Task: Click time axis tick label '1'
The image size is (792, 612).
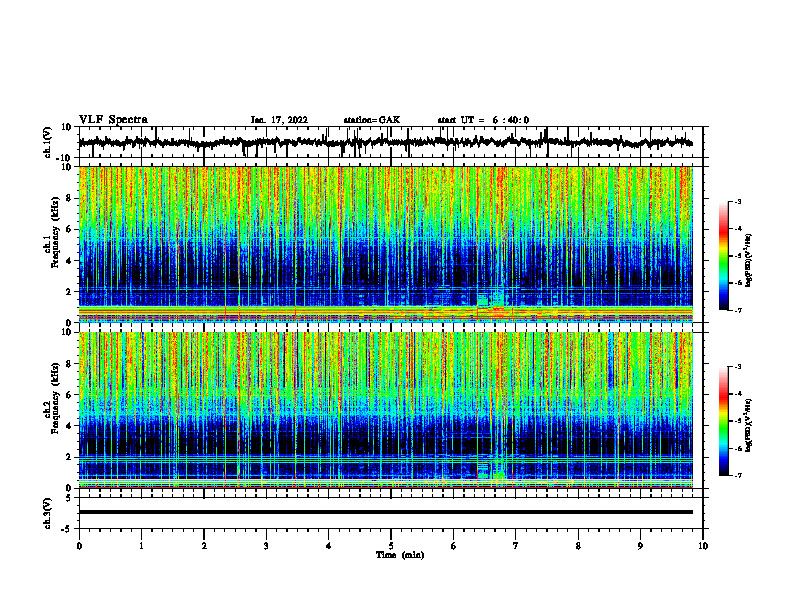Action: point(141,546)
